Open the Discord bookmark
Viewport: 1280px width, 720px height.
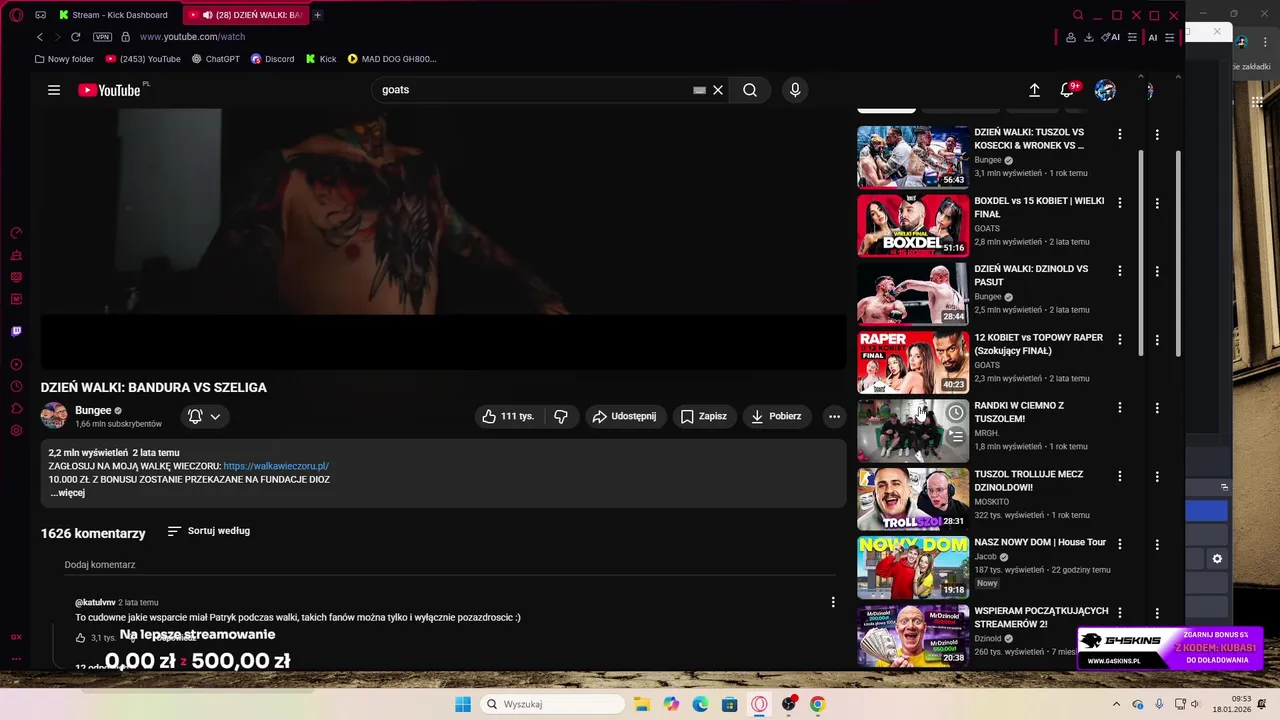click(272, 59)
